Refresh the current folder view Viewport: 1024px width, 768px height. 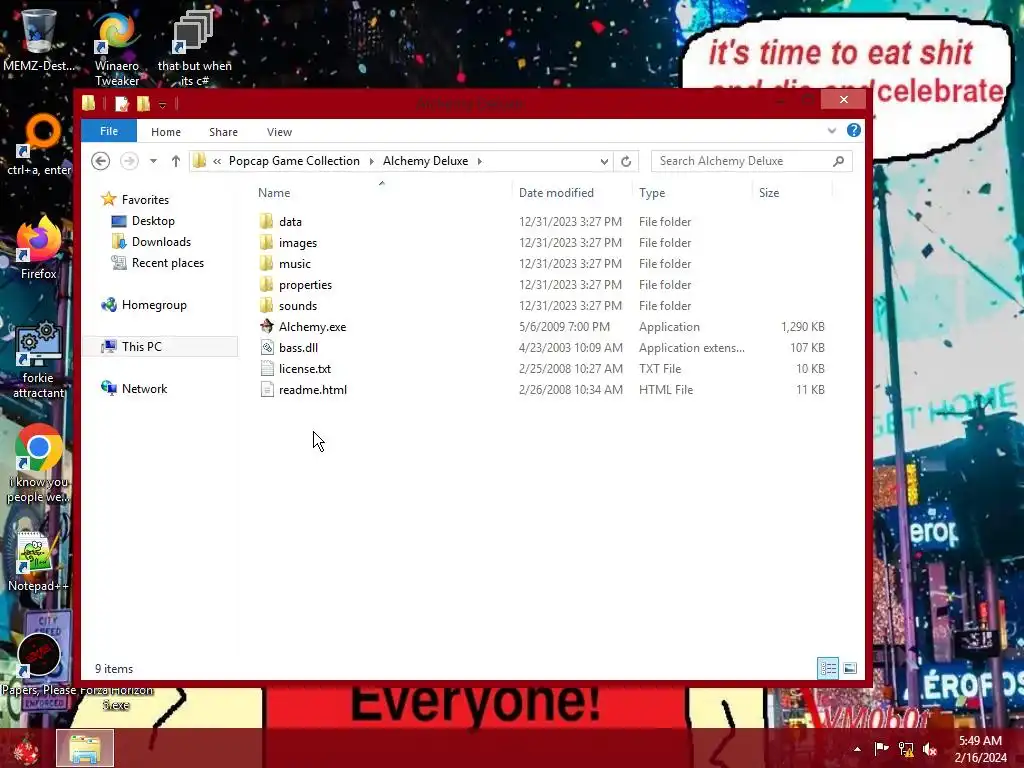point(626,161)
